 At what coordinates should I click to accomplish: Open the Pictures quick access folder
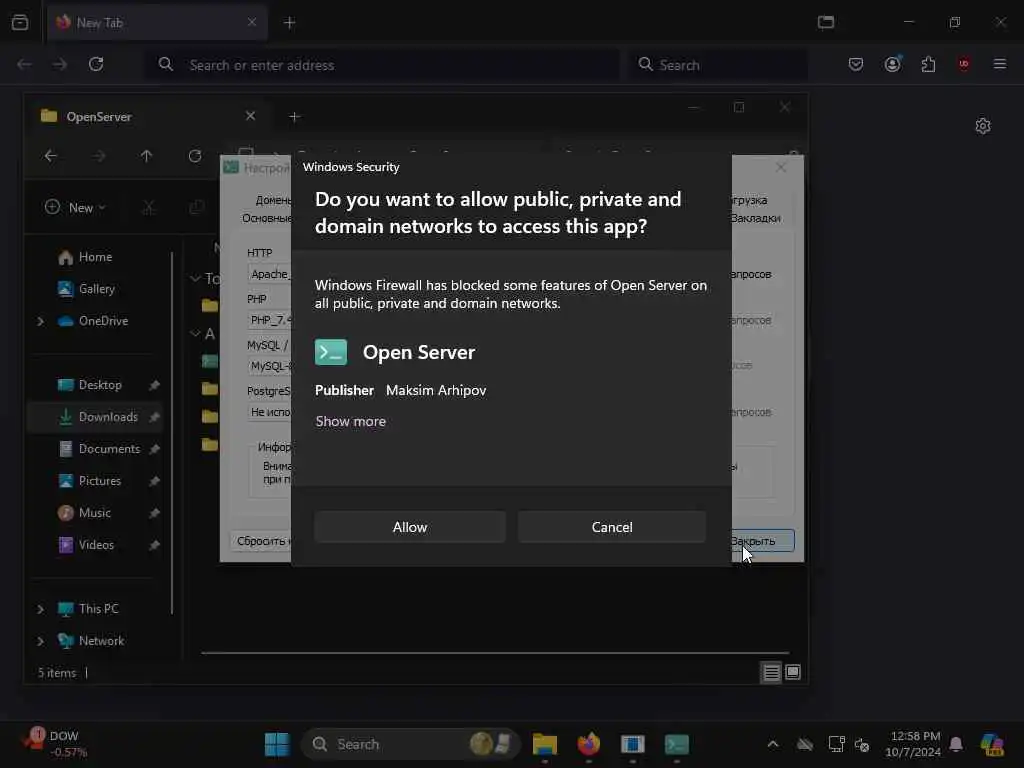[x=99, y=481]
